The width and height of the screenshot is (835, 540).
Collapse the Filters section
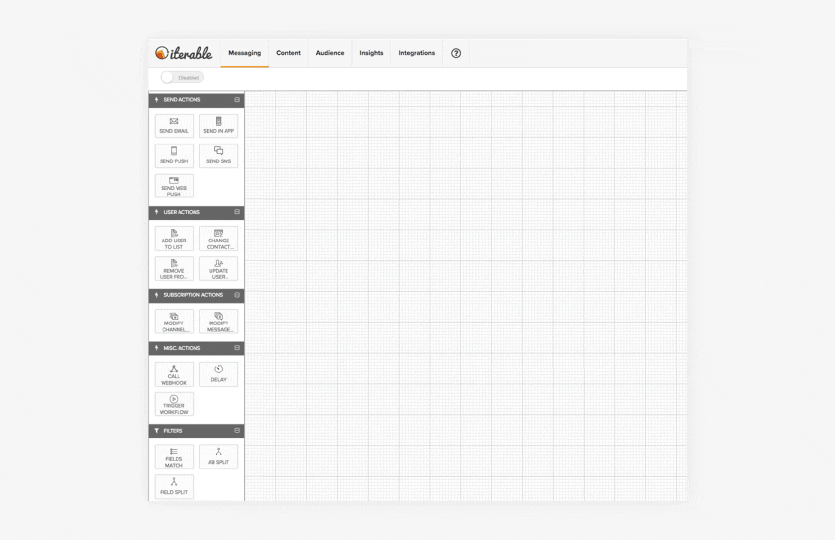[x=237, y=430]
